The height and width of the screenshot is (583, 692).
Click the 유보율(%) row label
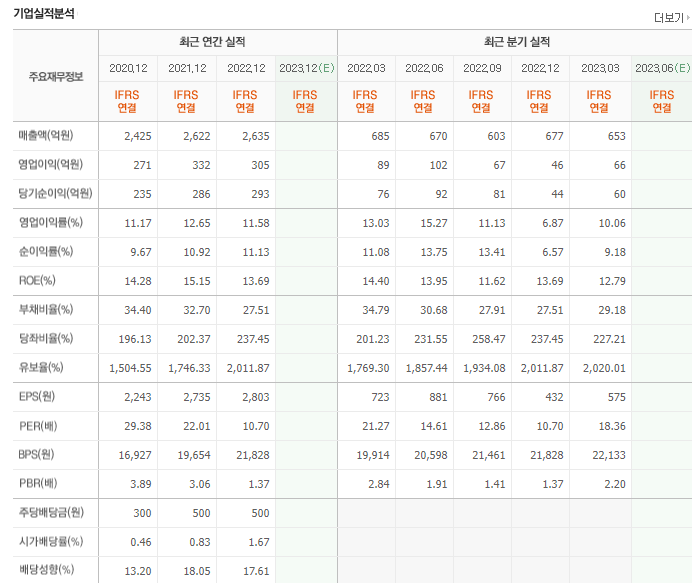pos(41,367)
